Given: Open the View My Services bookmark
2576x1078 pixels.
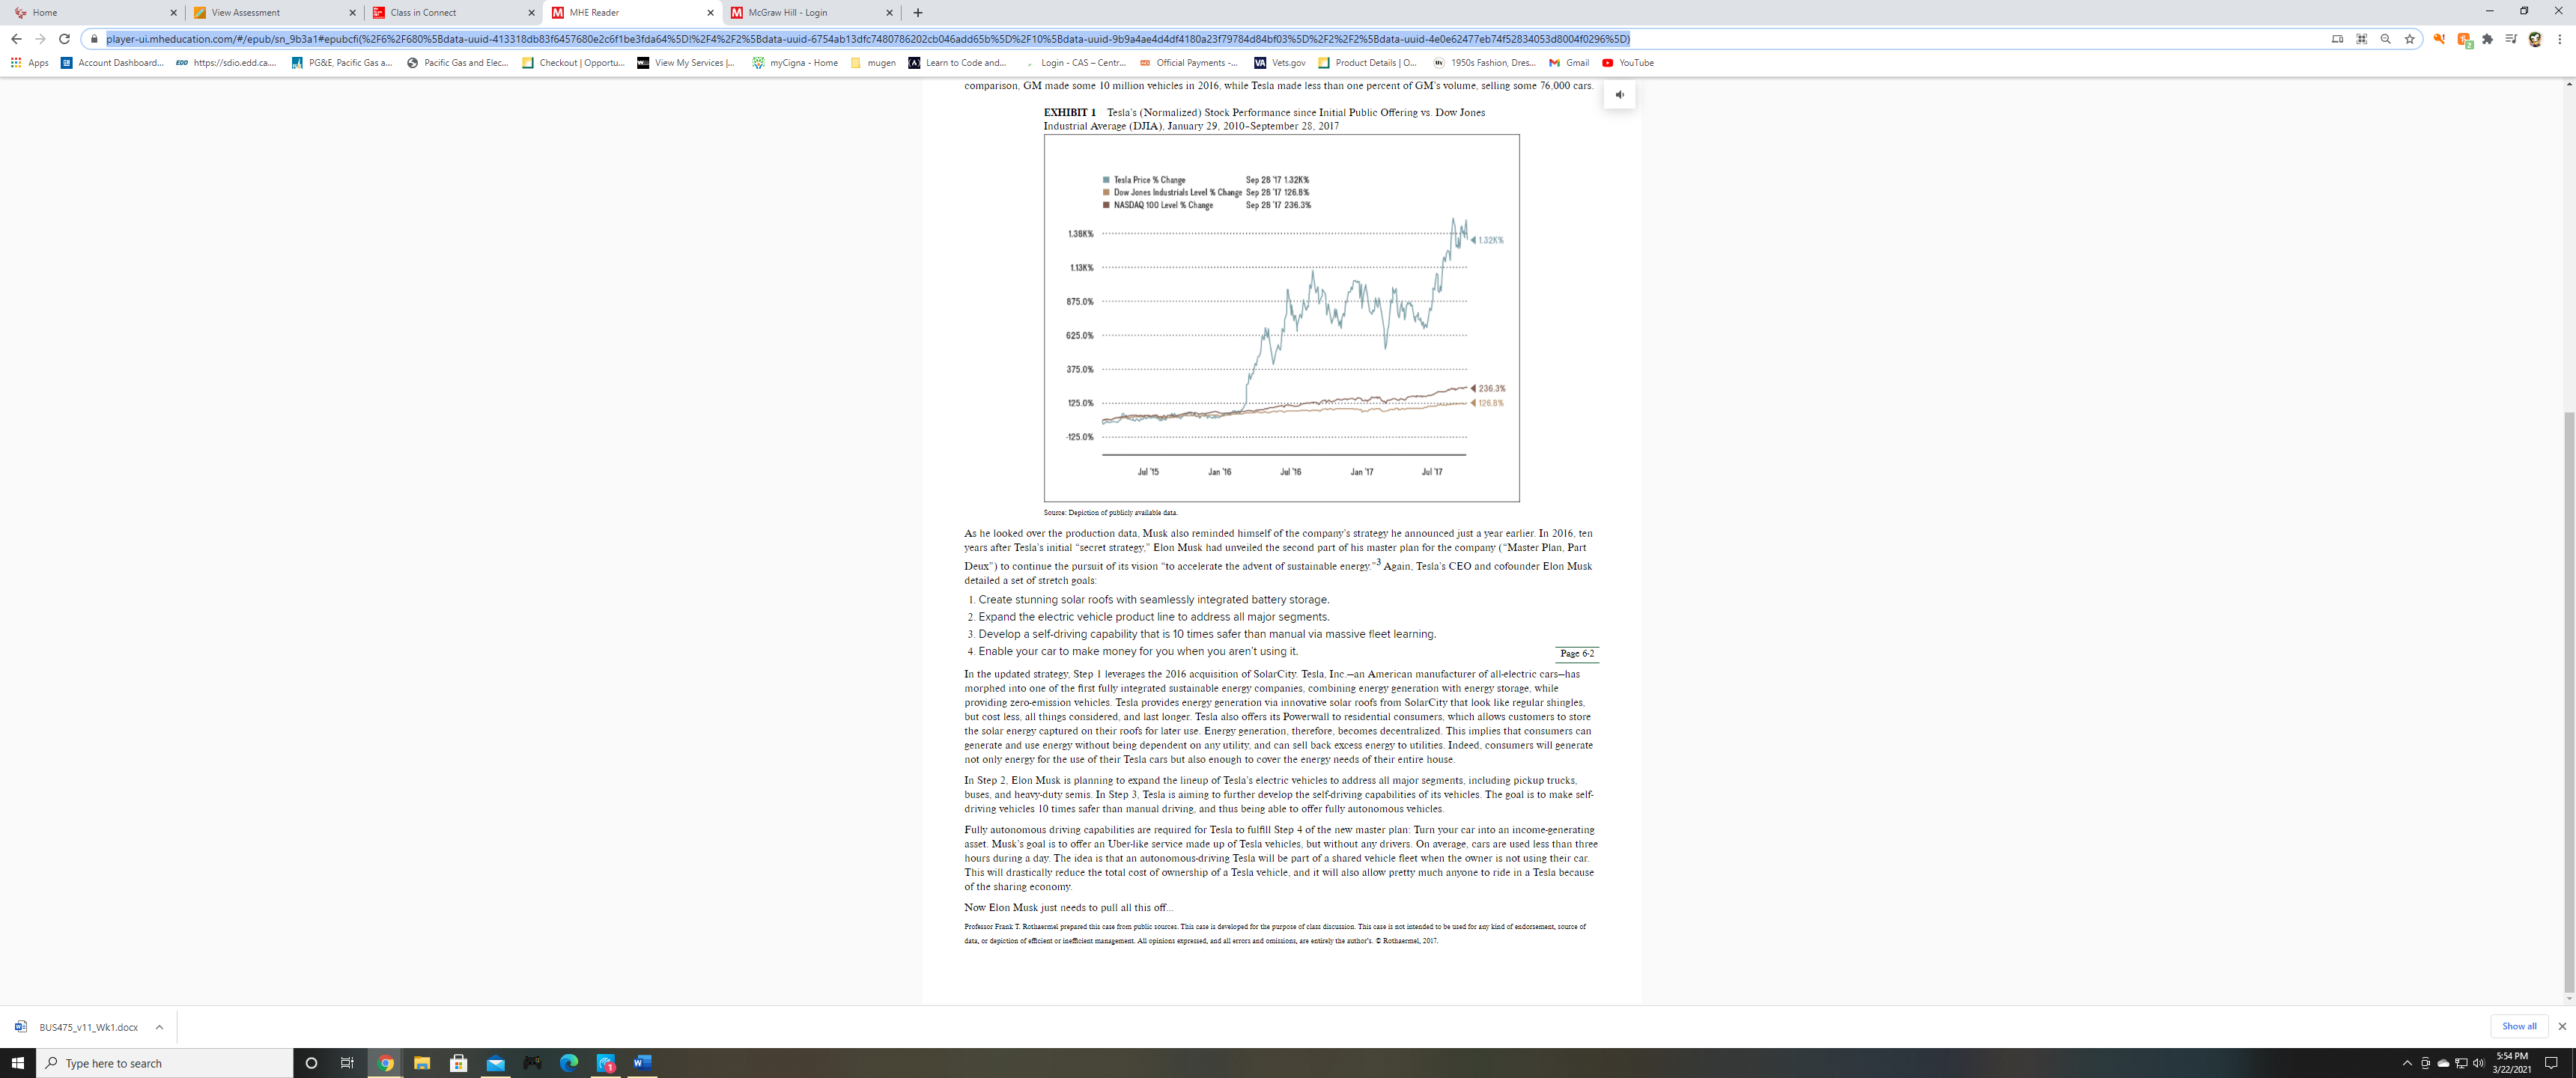Looking at the screenshot, I should point(687,63).
